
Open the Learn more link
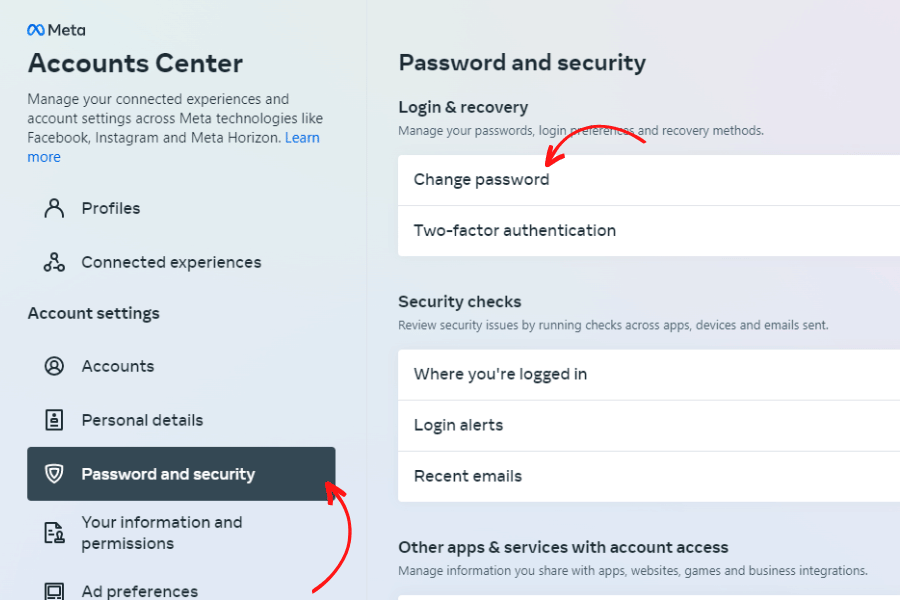click(x=303, y=137)
